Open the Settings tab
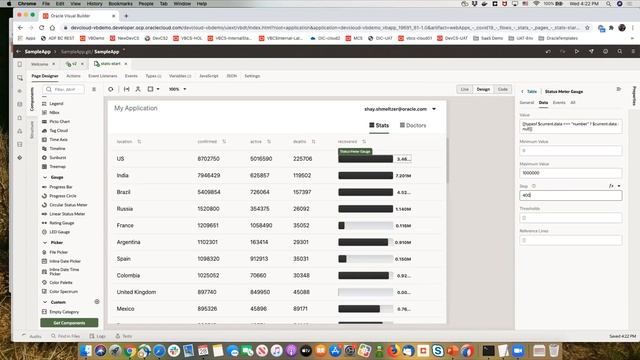This screenshot has width=640, height=360. tap(252, 76)
